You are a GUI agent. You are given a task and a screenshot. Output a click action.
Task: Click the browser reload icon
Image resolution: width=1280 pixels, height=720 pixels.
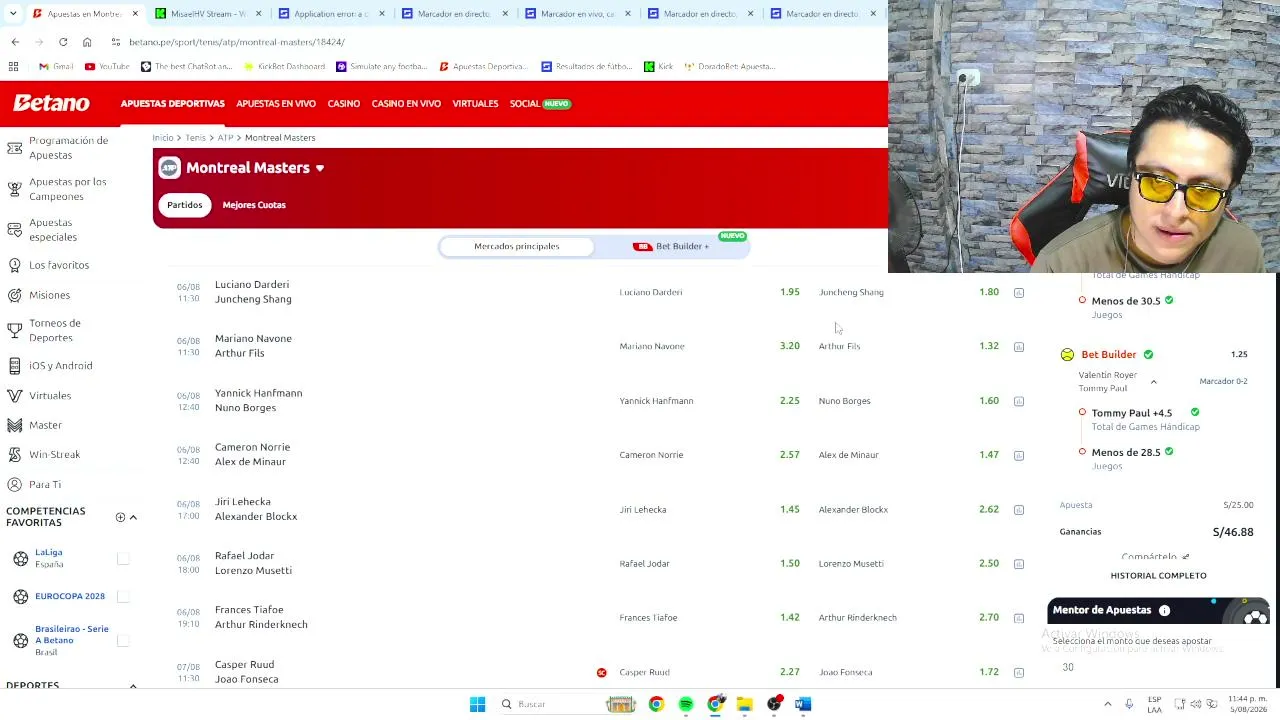pos(63,42)
